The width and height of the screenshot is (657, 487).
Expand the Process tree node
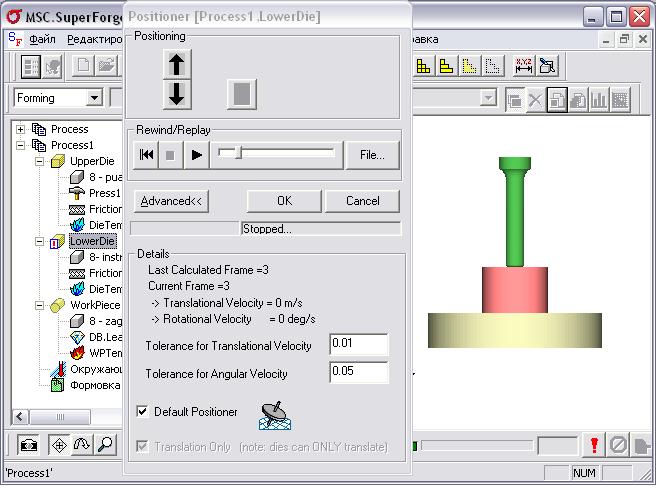pos(20,129)
